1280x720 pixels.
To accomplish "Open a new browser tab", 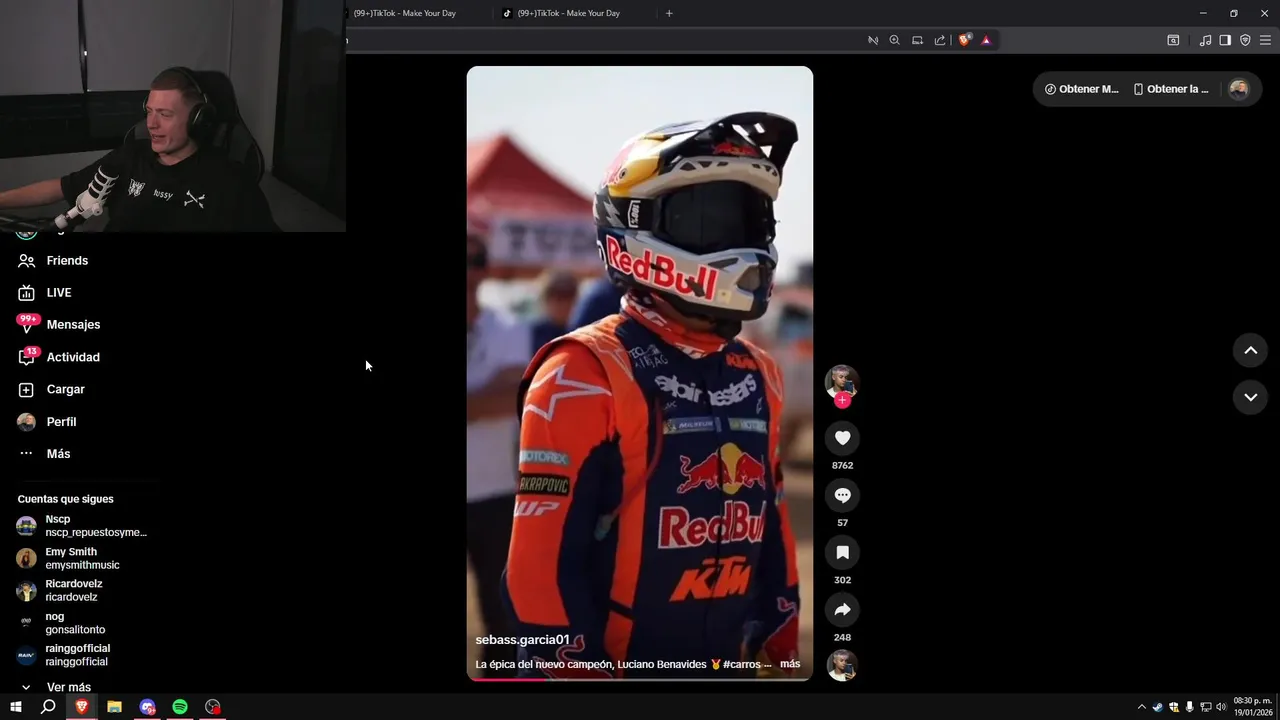I will pos(669,13).
